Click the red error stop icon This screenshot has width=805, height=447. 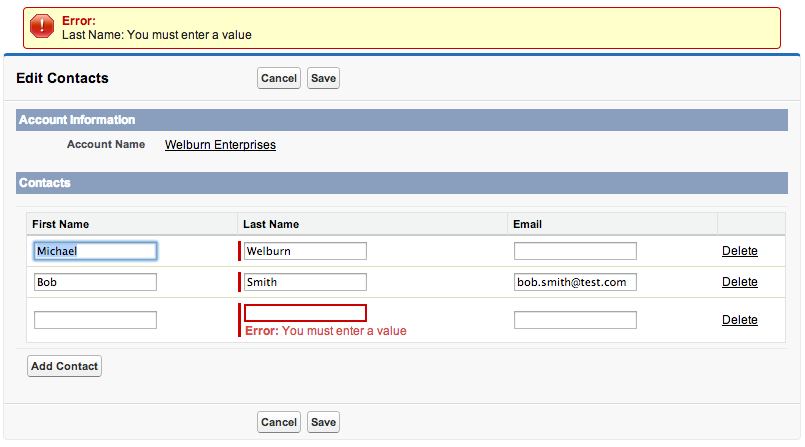pyautogui.click(x=42, y=26)
